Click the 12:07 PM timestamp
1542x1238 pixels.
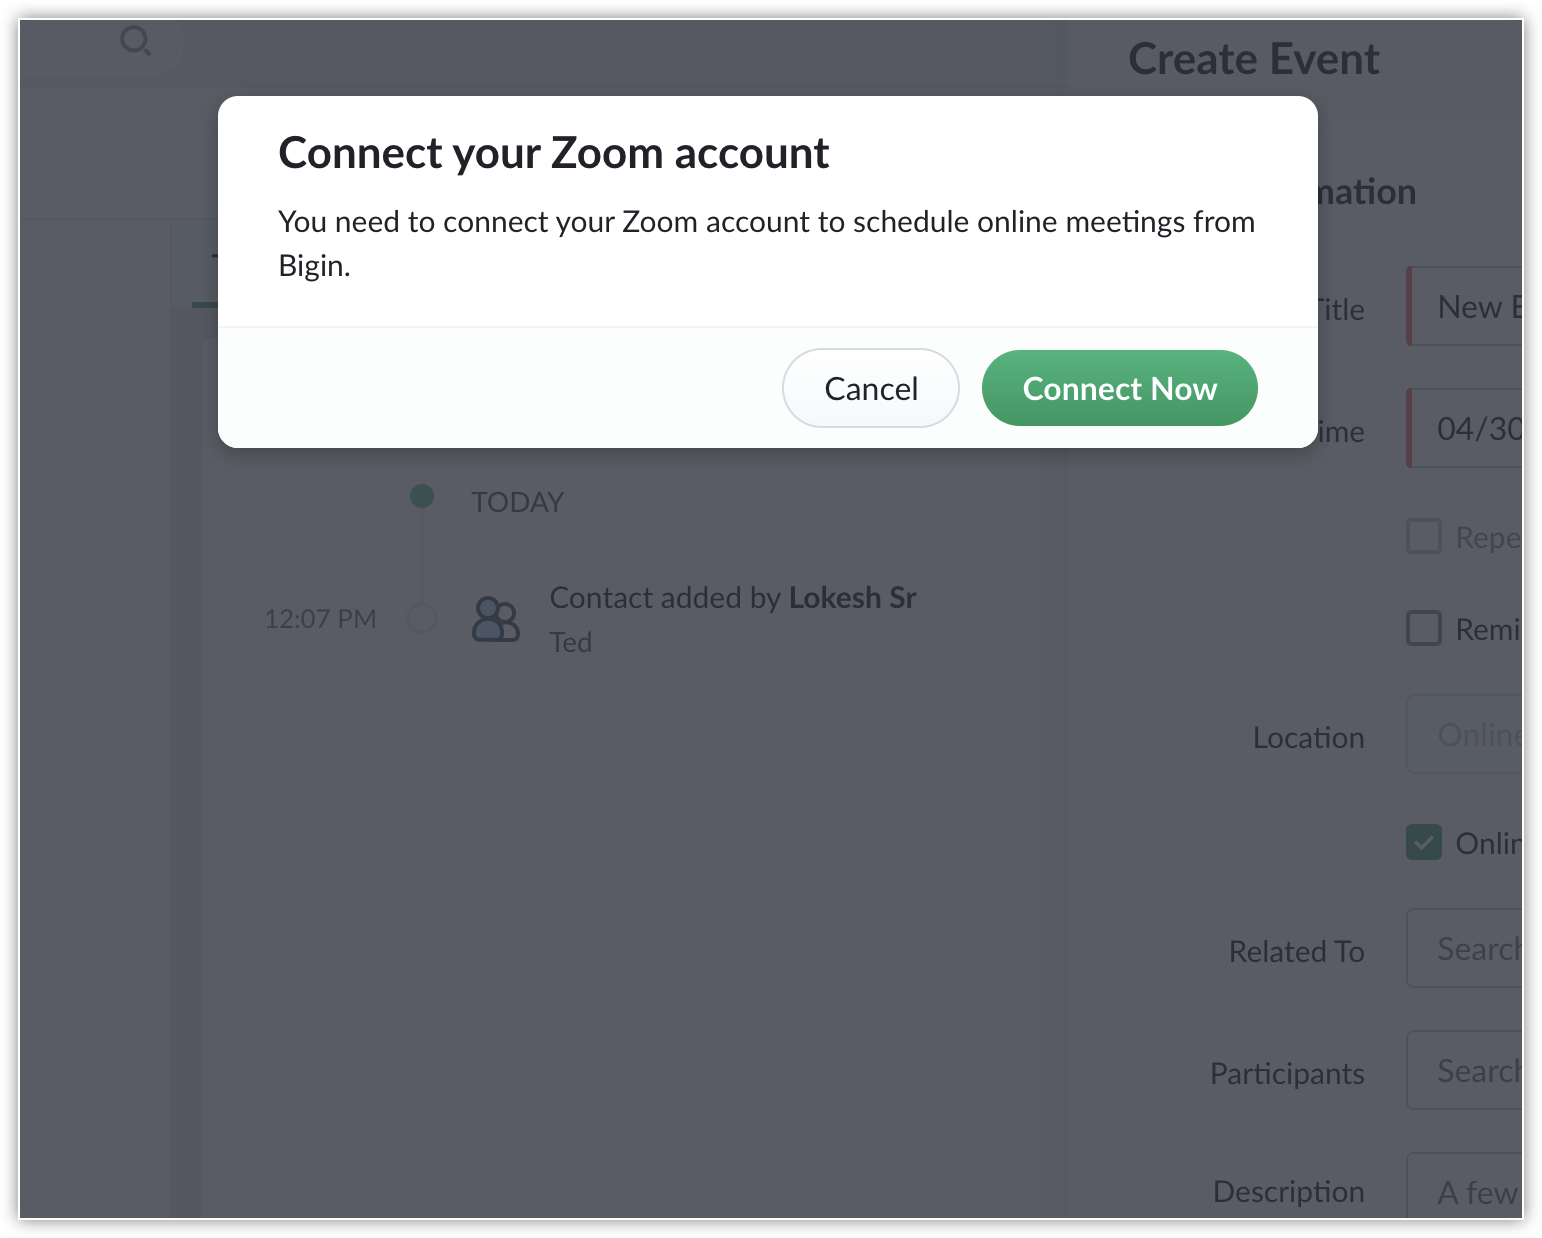point(320,619)
